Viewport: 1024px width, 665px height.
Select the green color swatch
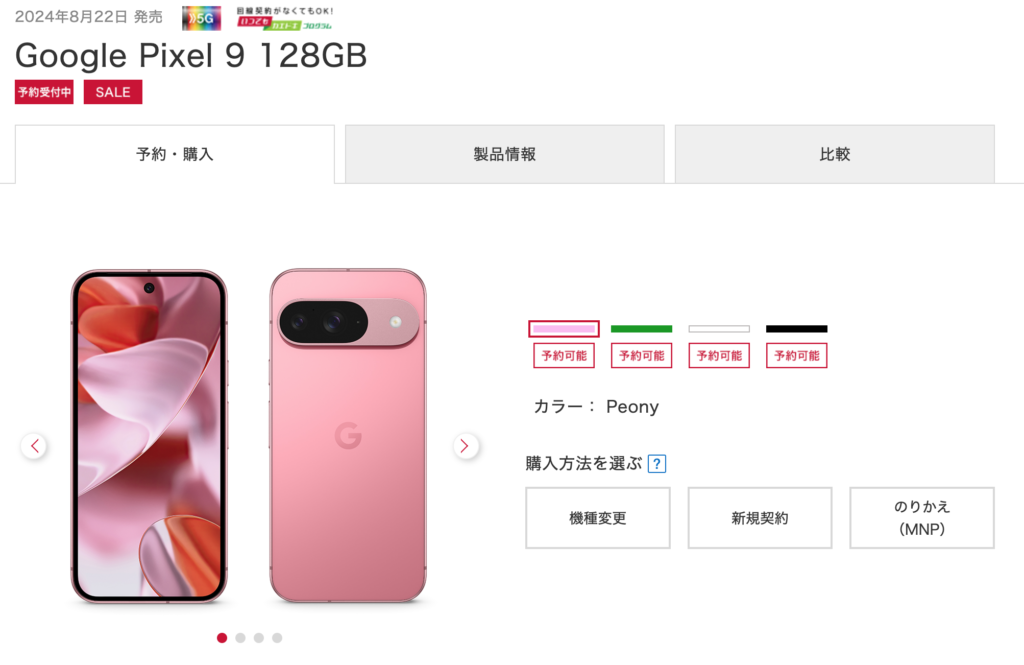coord(641,329)
